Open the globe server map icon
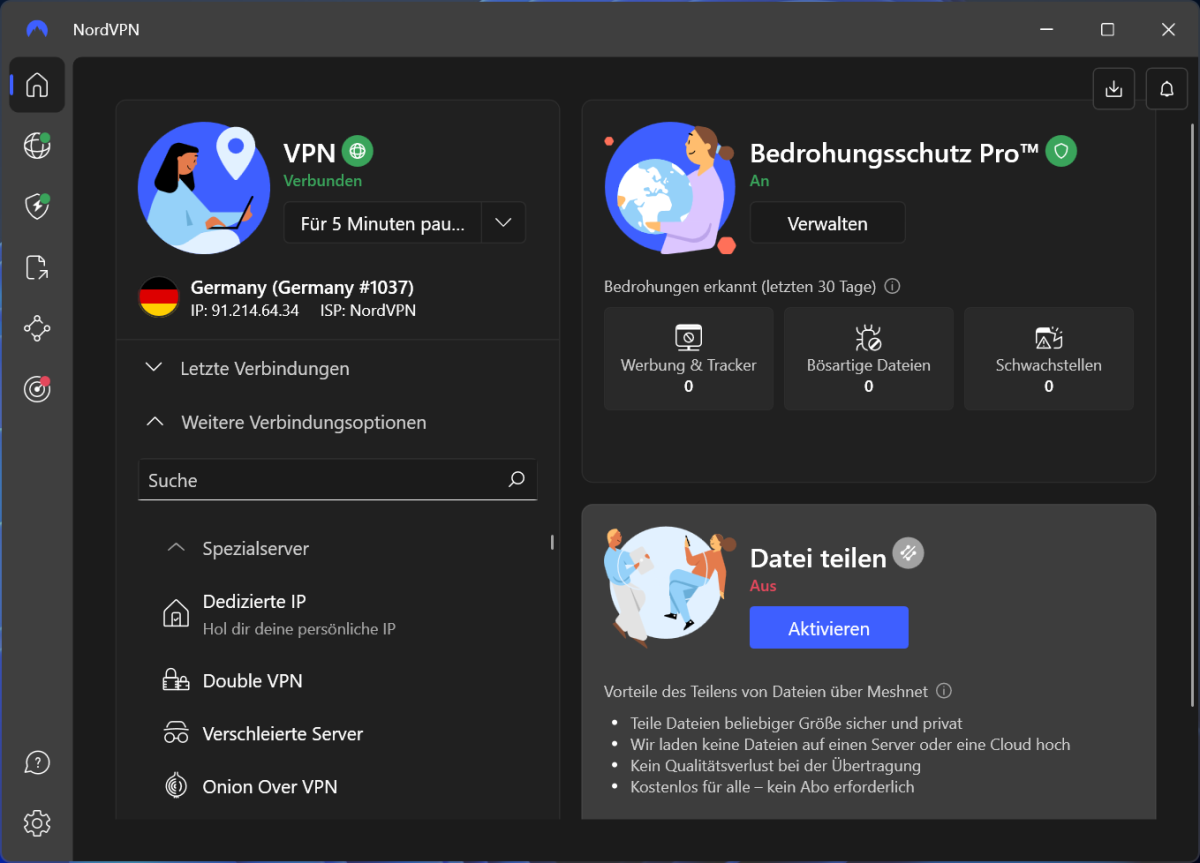This screenshot has height=863, width=1200. [37, 147]
